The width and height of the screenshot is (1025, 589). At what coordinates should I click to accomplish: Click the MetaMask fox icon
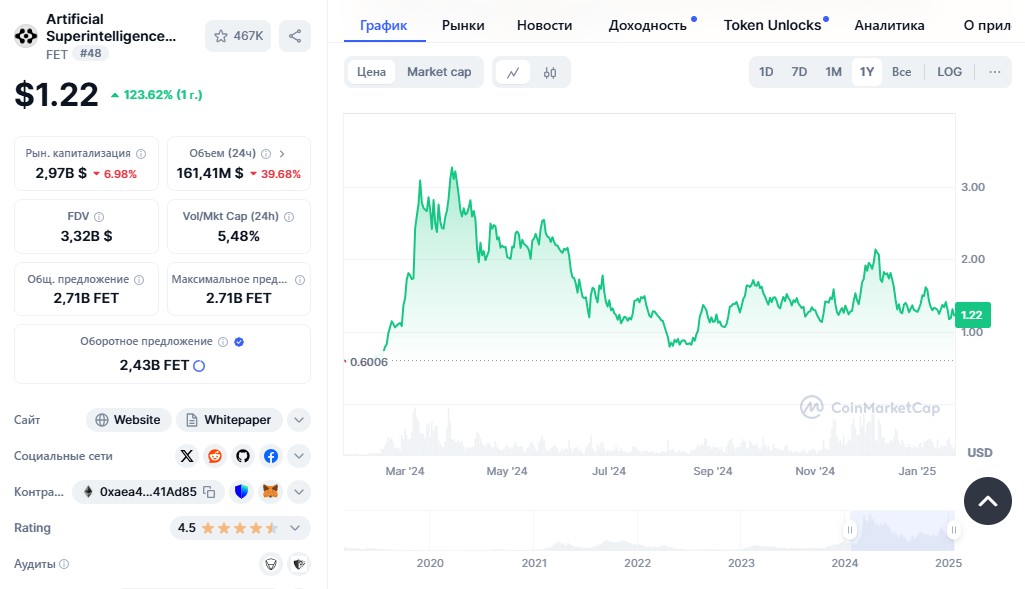(271, 492)
